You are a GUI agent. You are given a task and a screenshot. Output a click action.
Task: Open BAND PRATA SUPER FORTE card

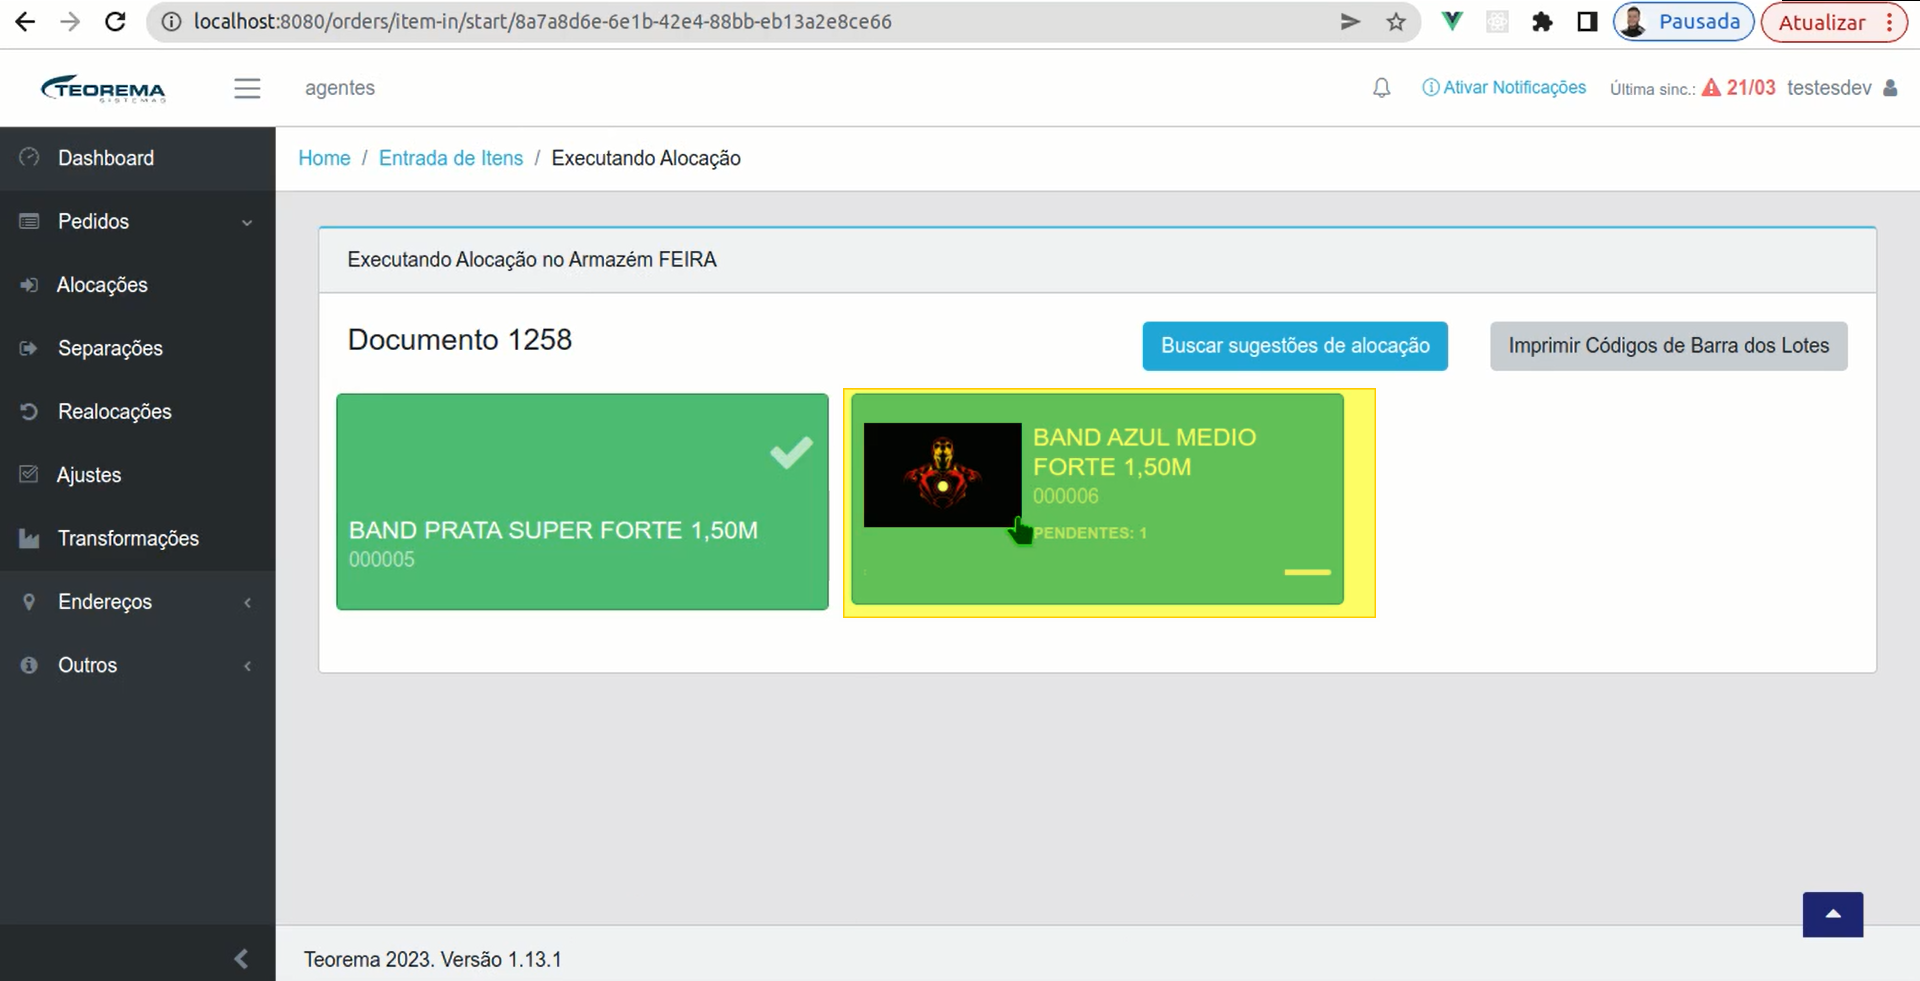(582, 502)
